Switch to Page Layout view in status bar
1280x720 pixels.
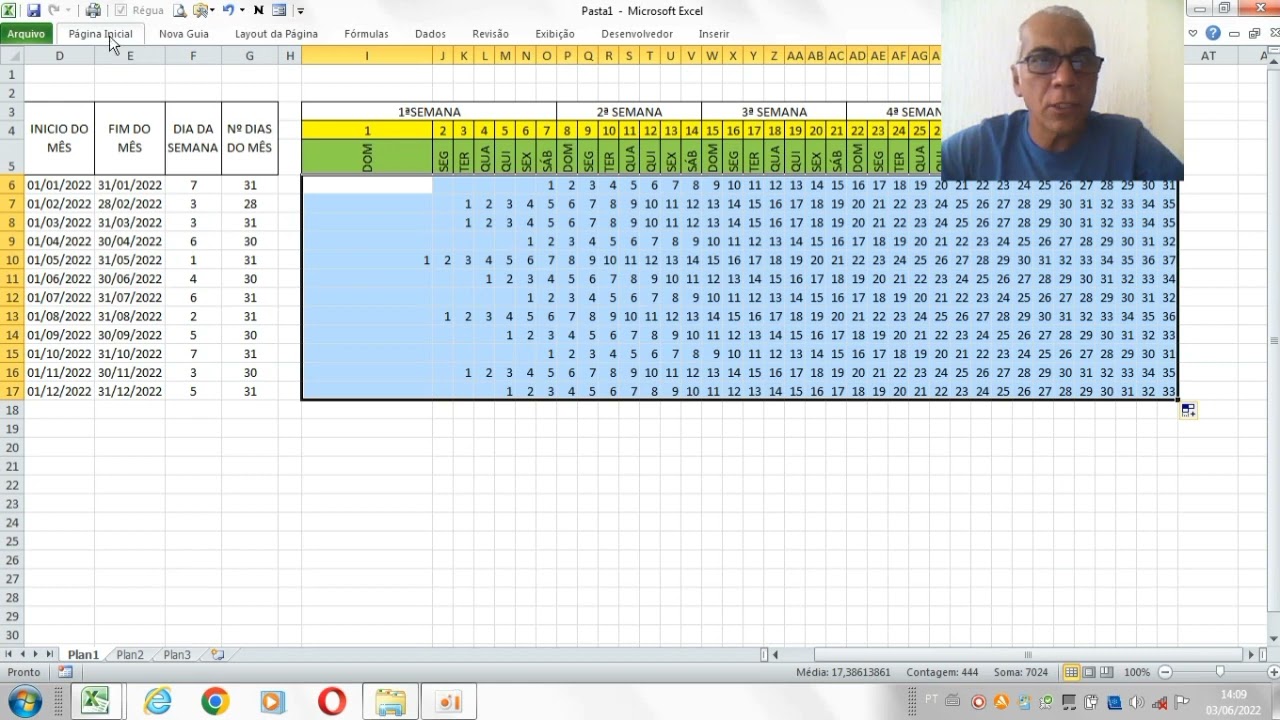click(1090, 672)
